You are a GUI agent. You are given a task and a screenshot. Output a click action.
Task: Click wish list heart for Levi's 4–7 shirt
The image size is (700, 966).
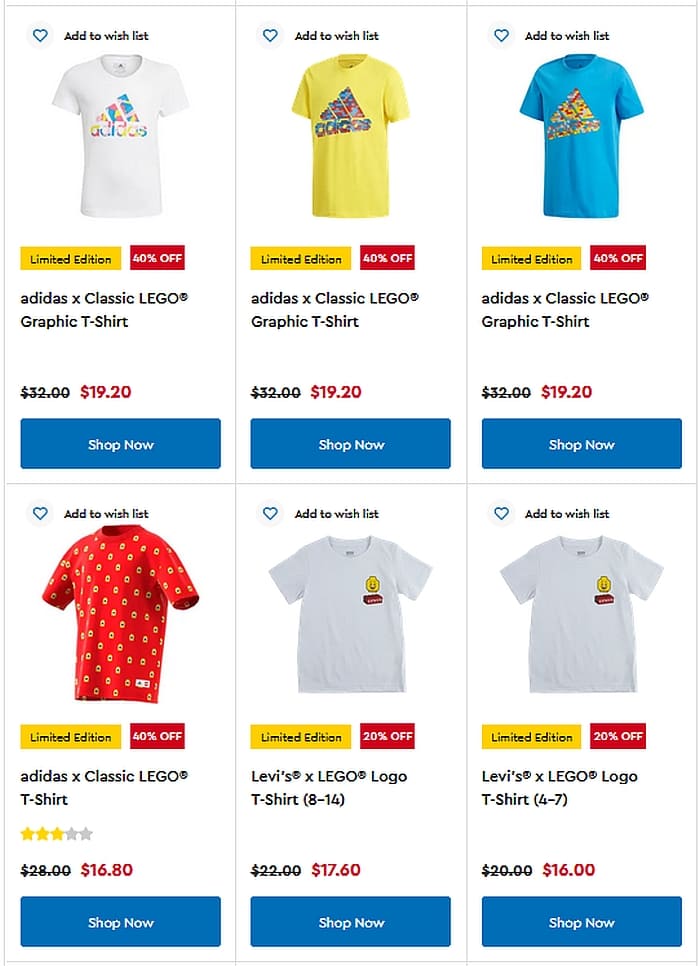(x=502, y=513)
